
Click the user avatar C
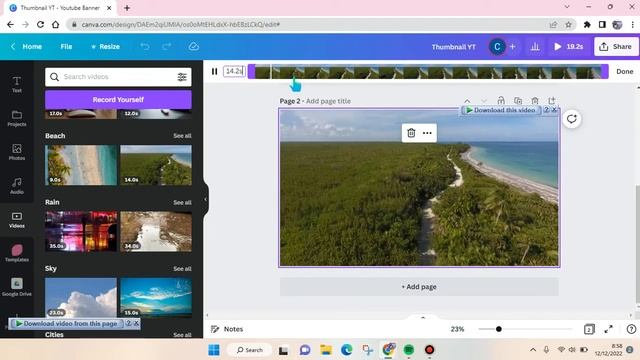click(497, 47)
